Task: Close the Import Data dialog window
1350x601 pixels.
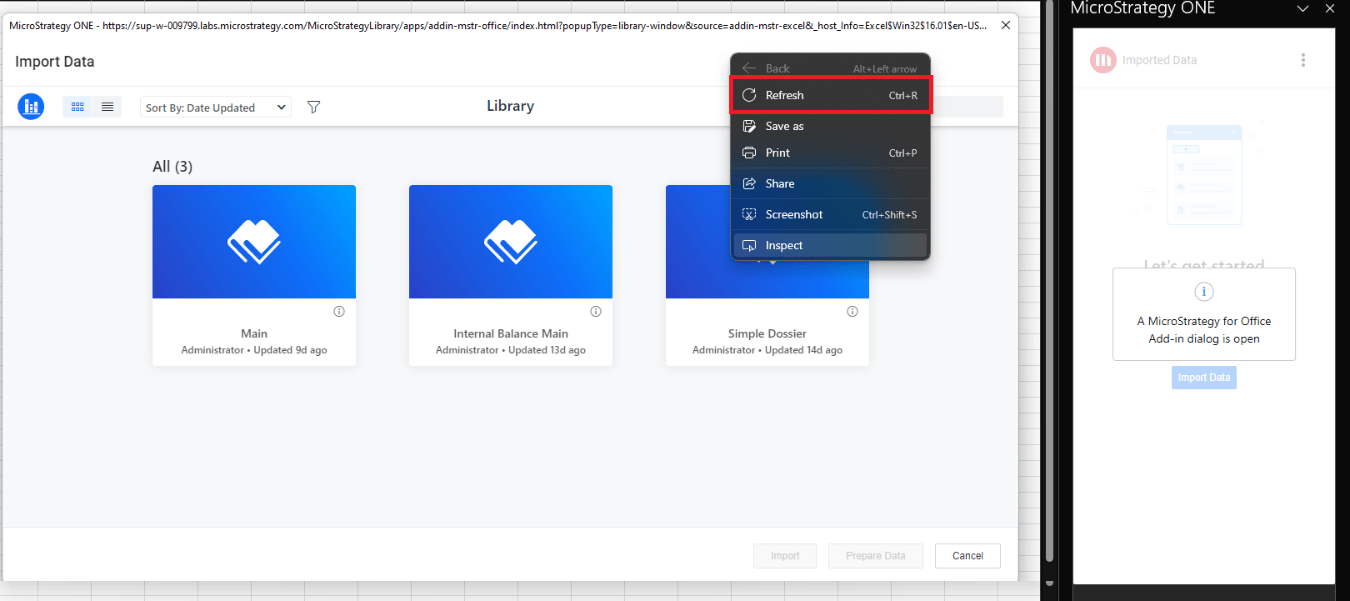Action: click(1005, 25)
